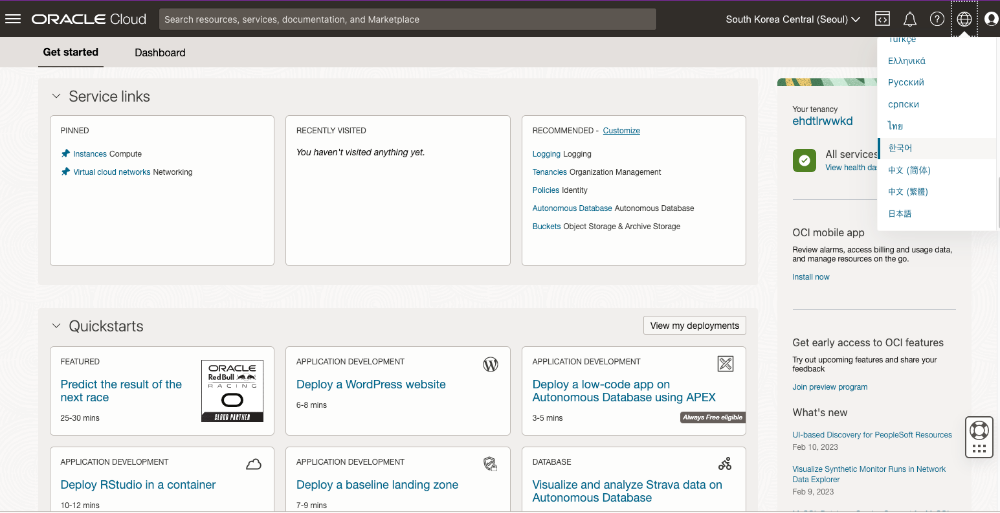Open Predict the result of the next race
Screen dimensions: 1000x513
[x=121, y=390]
